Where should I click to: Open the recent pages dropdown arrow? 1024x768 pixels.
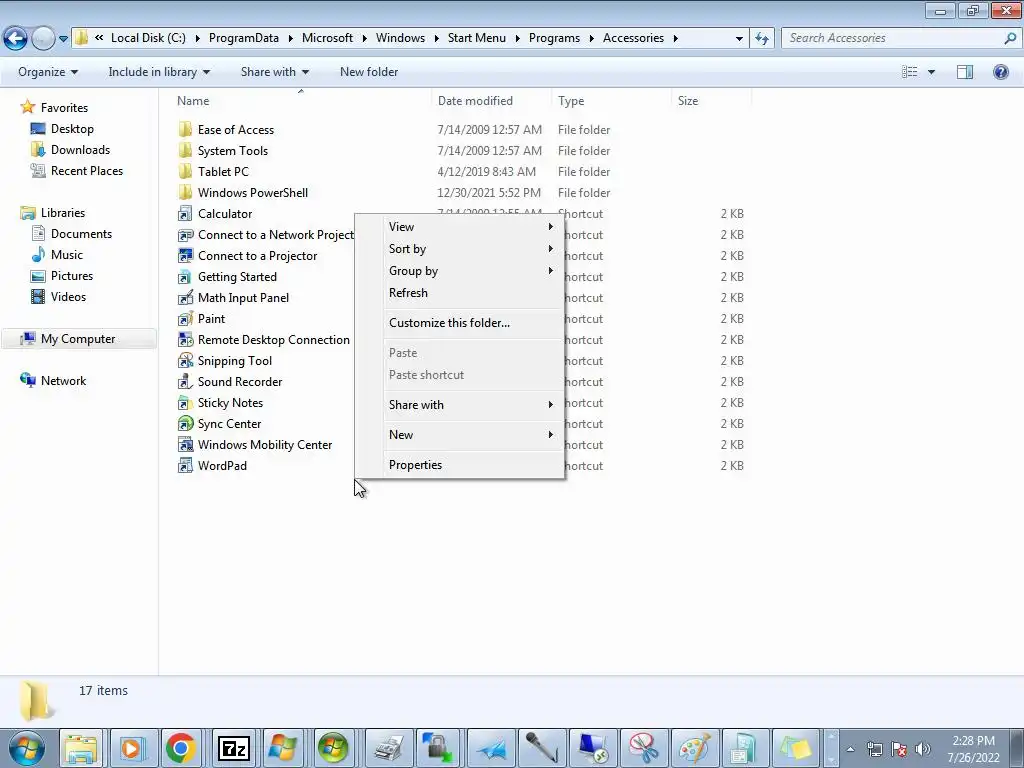click(x=63, y=39)
